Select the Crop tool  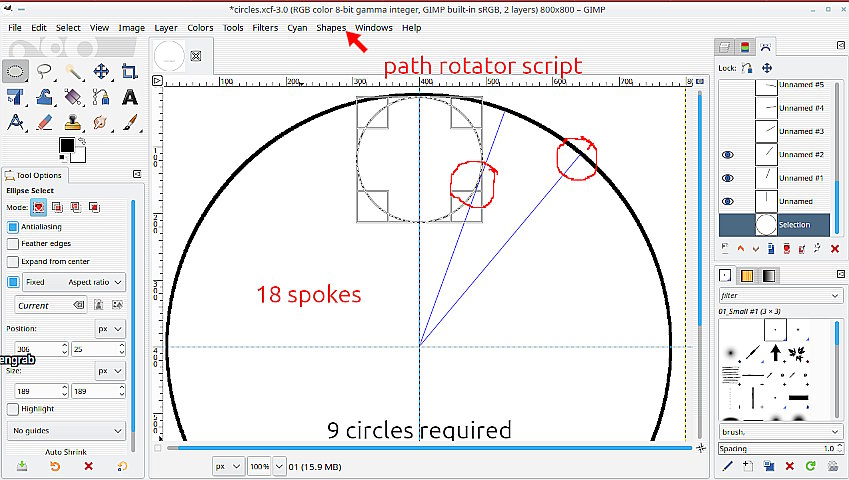(x=129, y=71)
